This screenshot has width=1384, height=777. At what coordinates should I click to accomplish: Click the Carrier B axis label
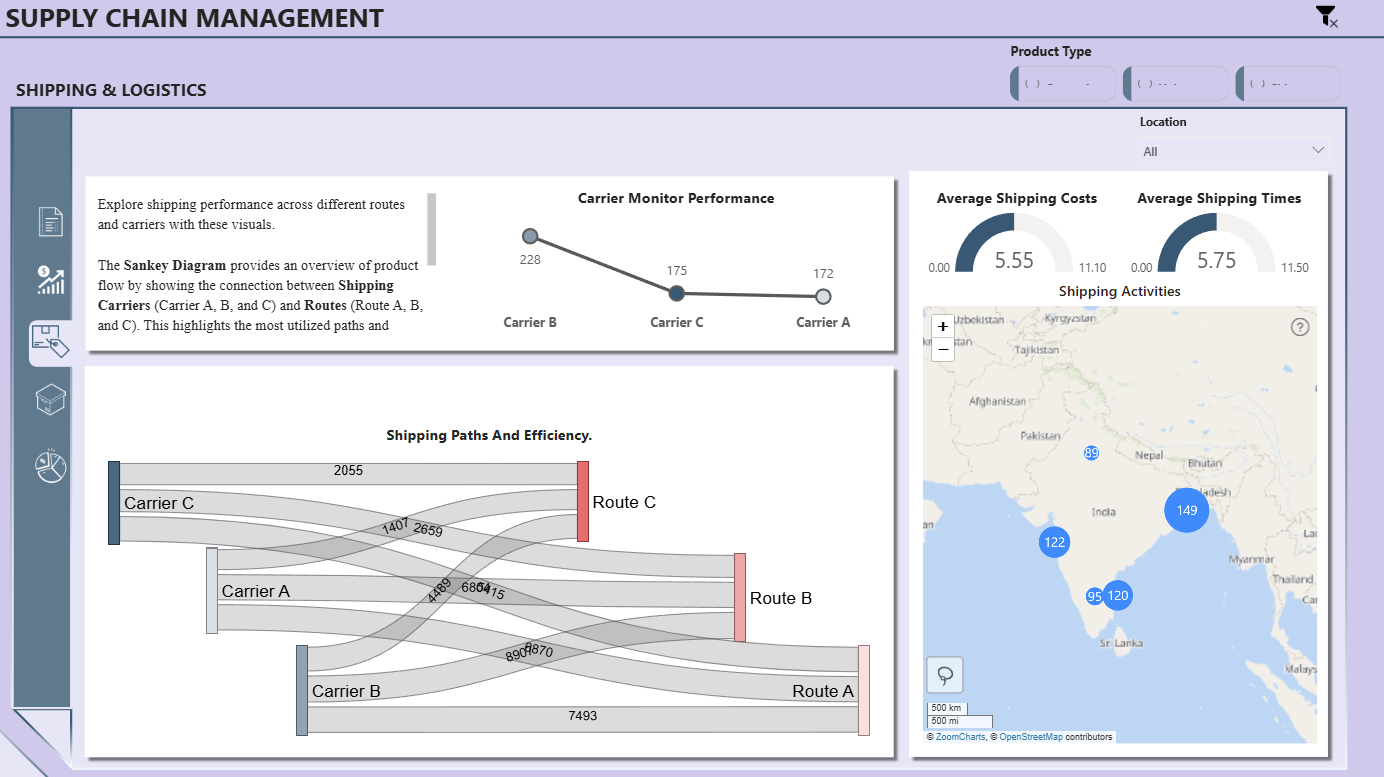pos(530,322)
